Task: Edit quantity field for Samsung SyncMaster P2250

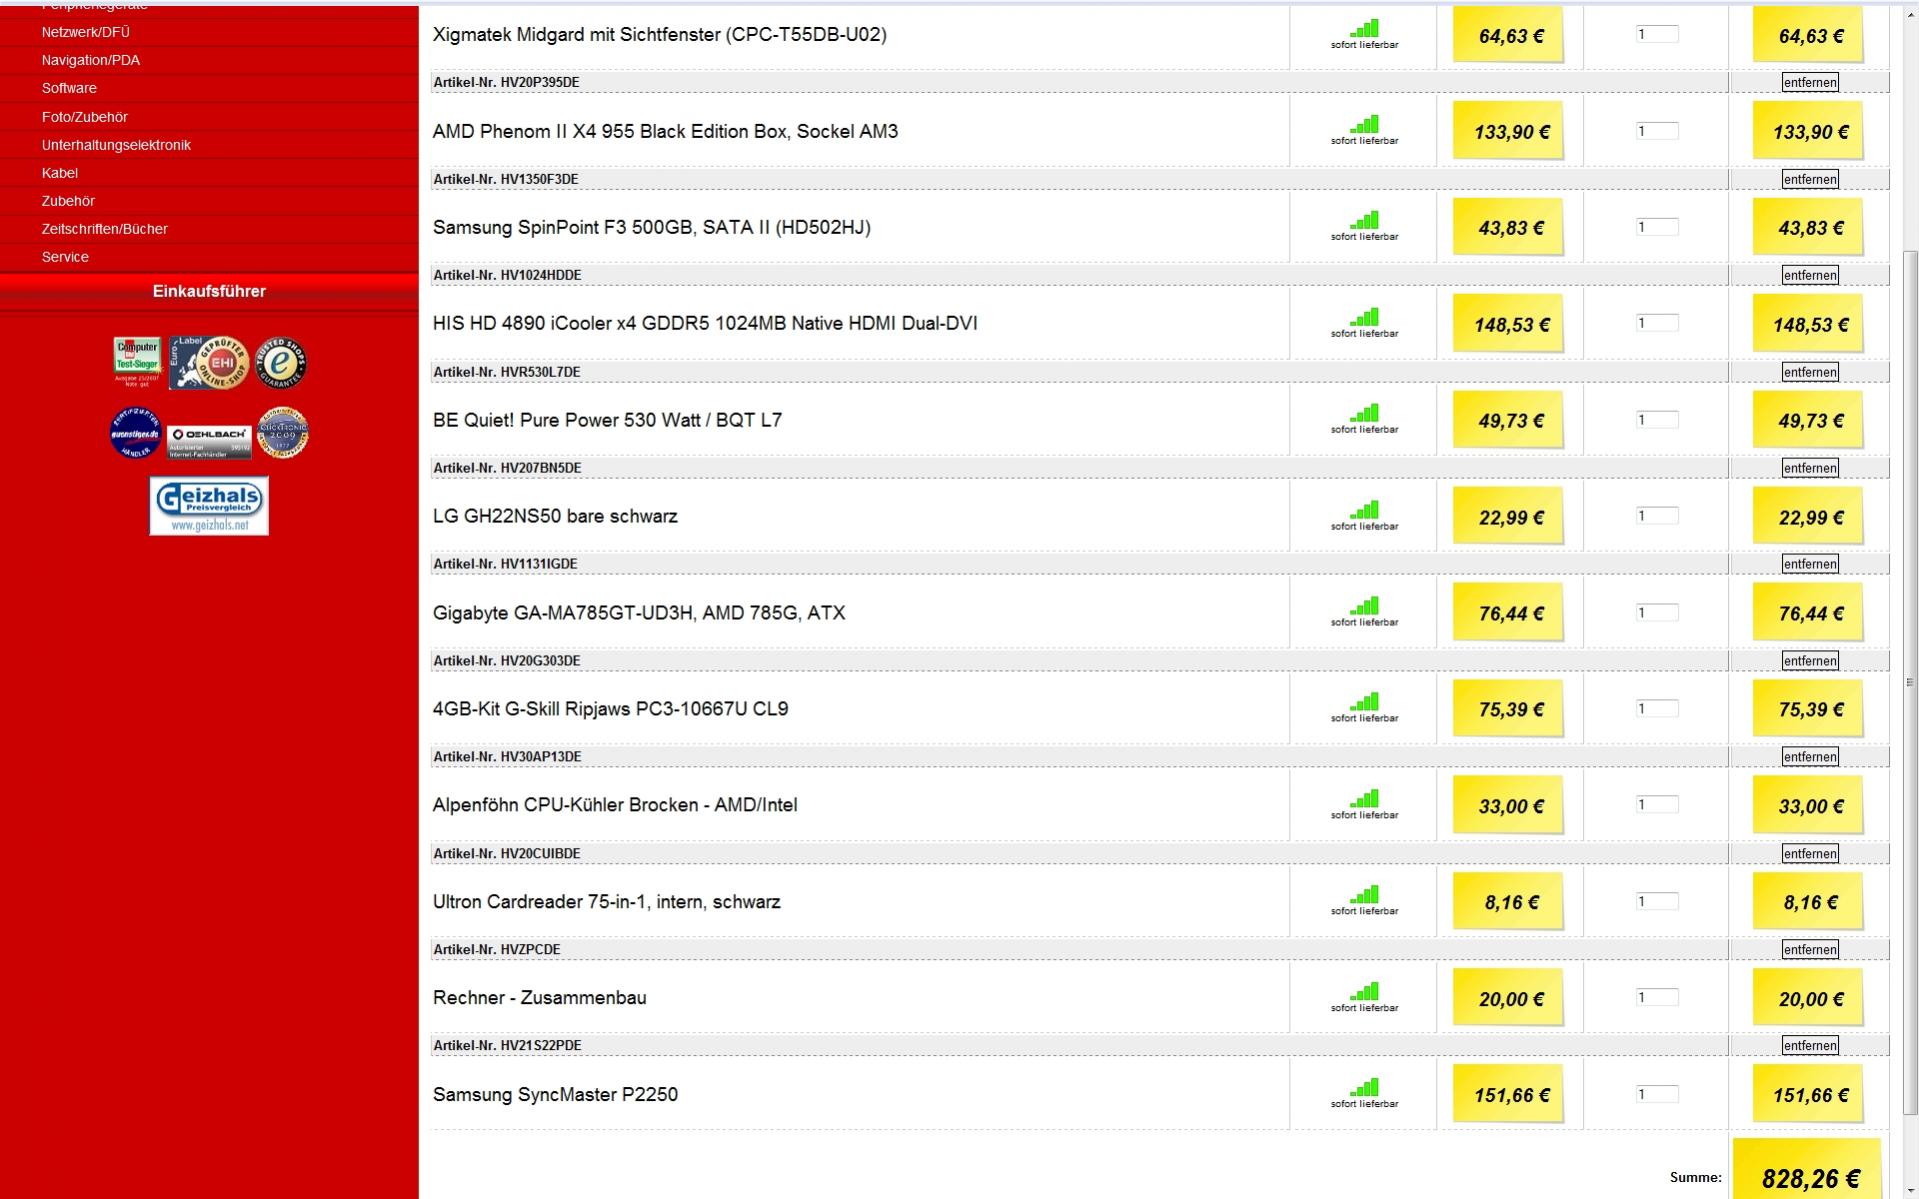Action: coord(1657,1094)
